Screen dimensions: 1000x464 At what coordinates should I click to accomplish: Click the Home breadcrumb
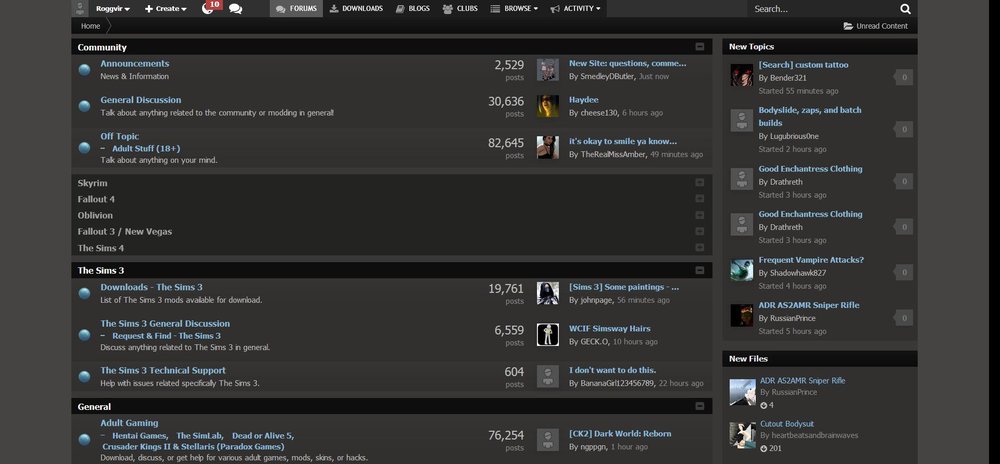pyautogui.click(x=91, y=26)
